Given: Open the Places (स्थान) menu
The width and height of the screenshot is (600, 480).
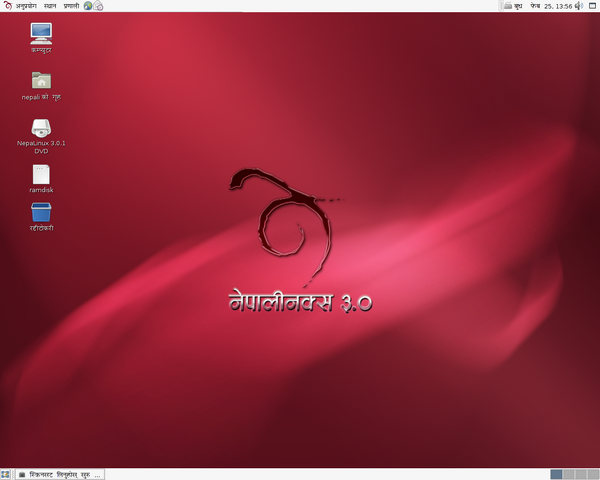Looking at the screenshot, I should click(x=50, y=6).
